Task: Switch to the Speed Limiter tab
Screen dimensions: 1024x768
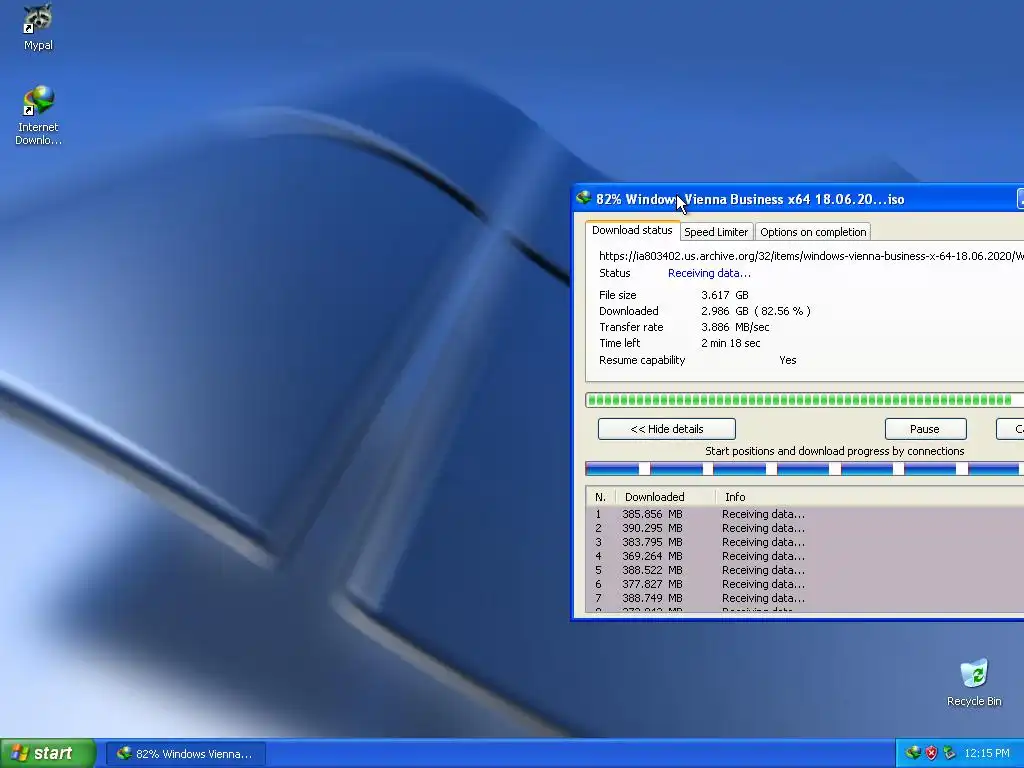Action: pos(716,232)
